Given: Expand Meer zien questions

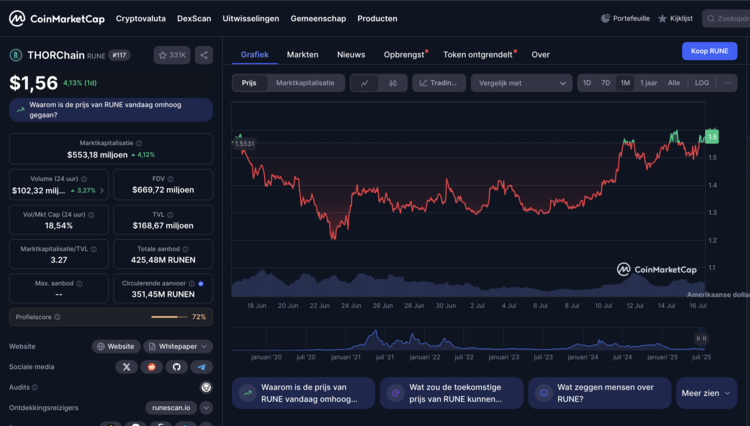Looking at the screenshot, I should 706,393.
